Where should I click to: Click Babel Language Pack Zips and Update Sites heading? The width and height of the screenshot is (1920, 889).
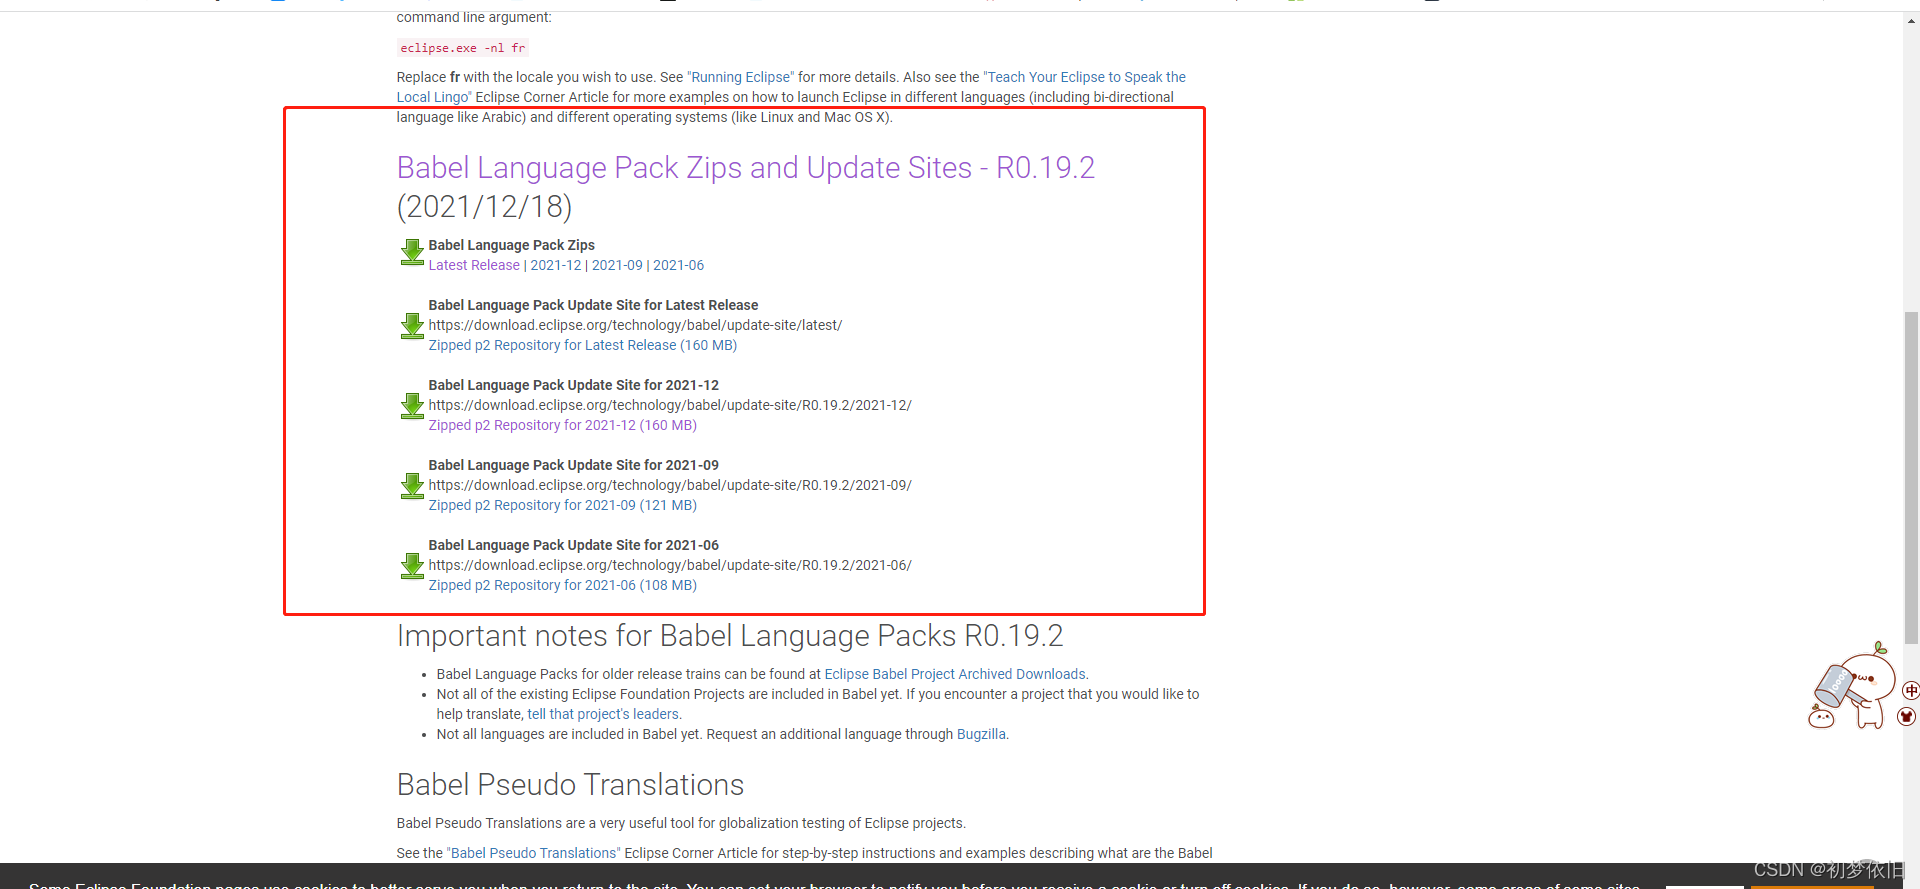click(x=746, y=168)
